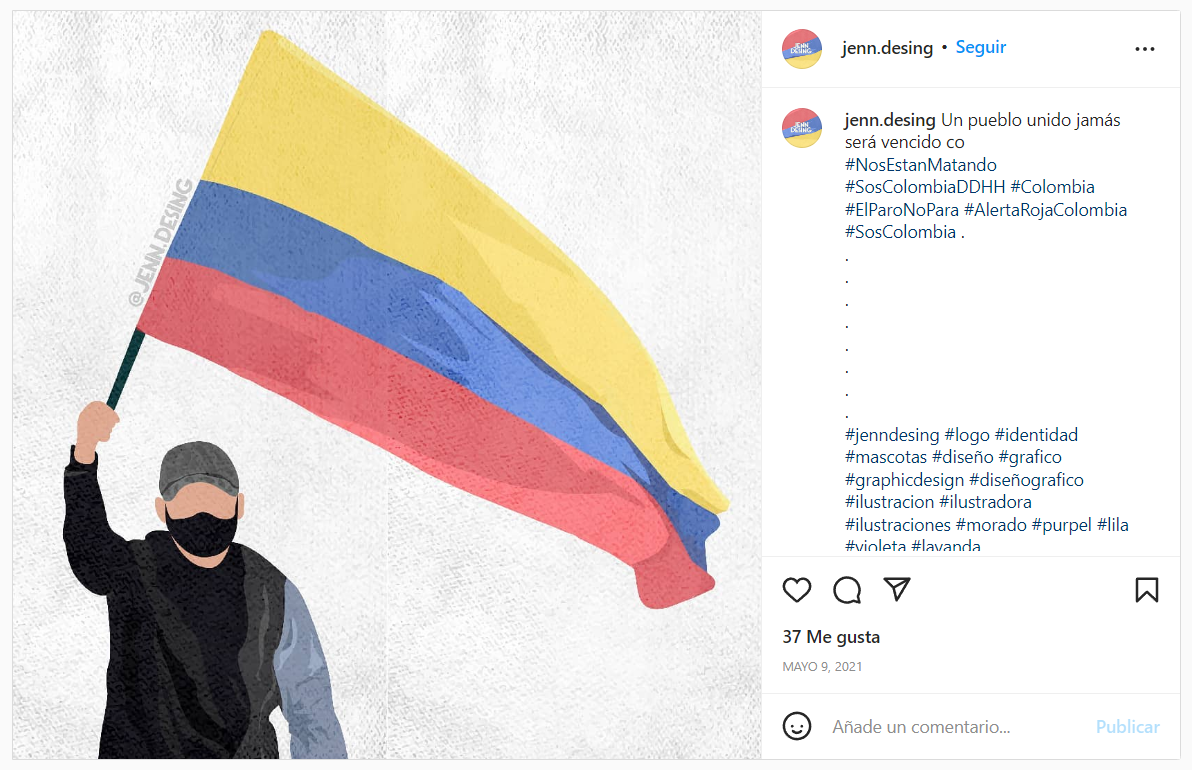
Task: Like the post with the heart icon
Action: click(x=797, y=590)
